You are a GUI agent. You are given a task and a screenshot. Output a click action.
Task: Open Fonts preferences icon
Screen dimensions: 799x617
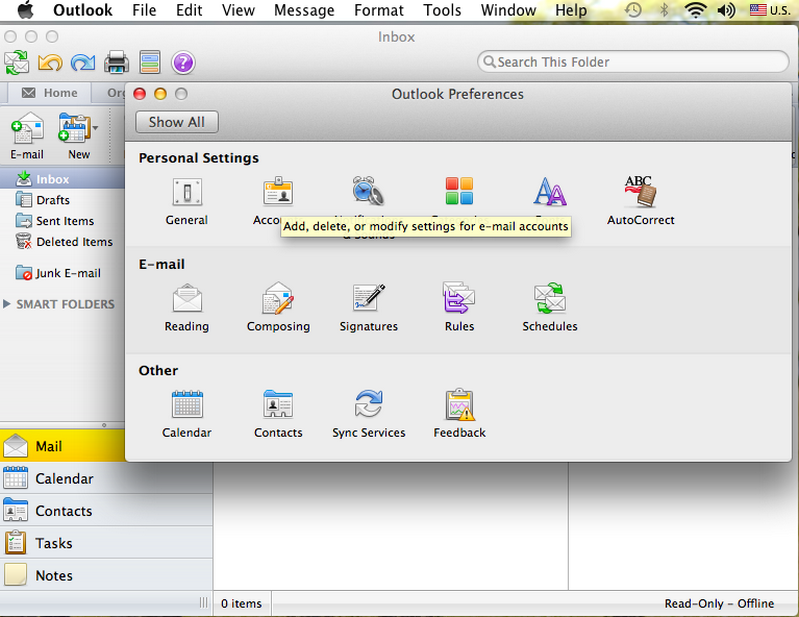pyautogui.click(x=550, y=192)
